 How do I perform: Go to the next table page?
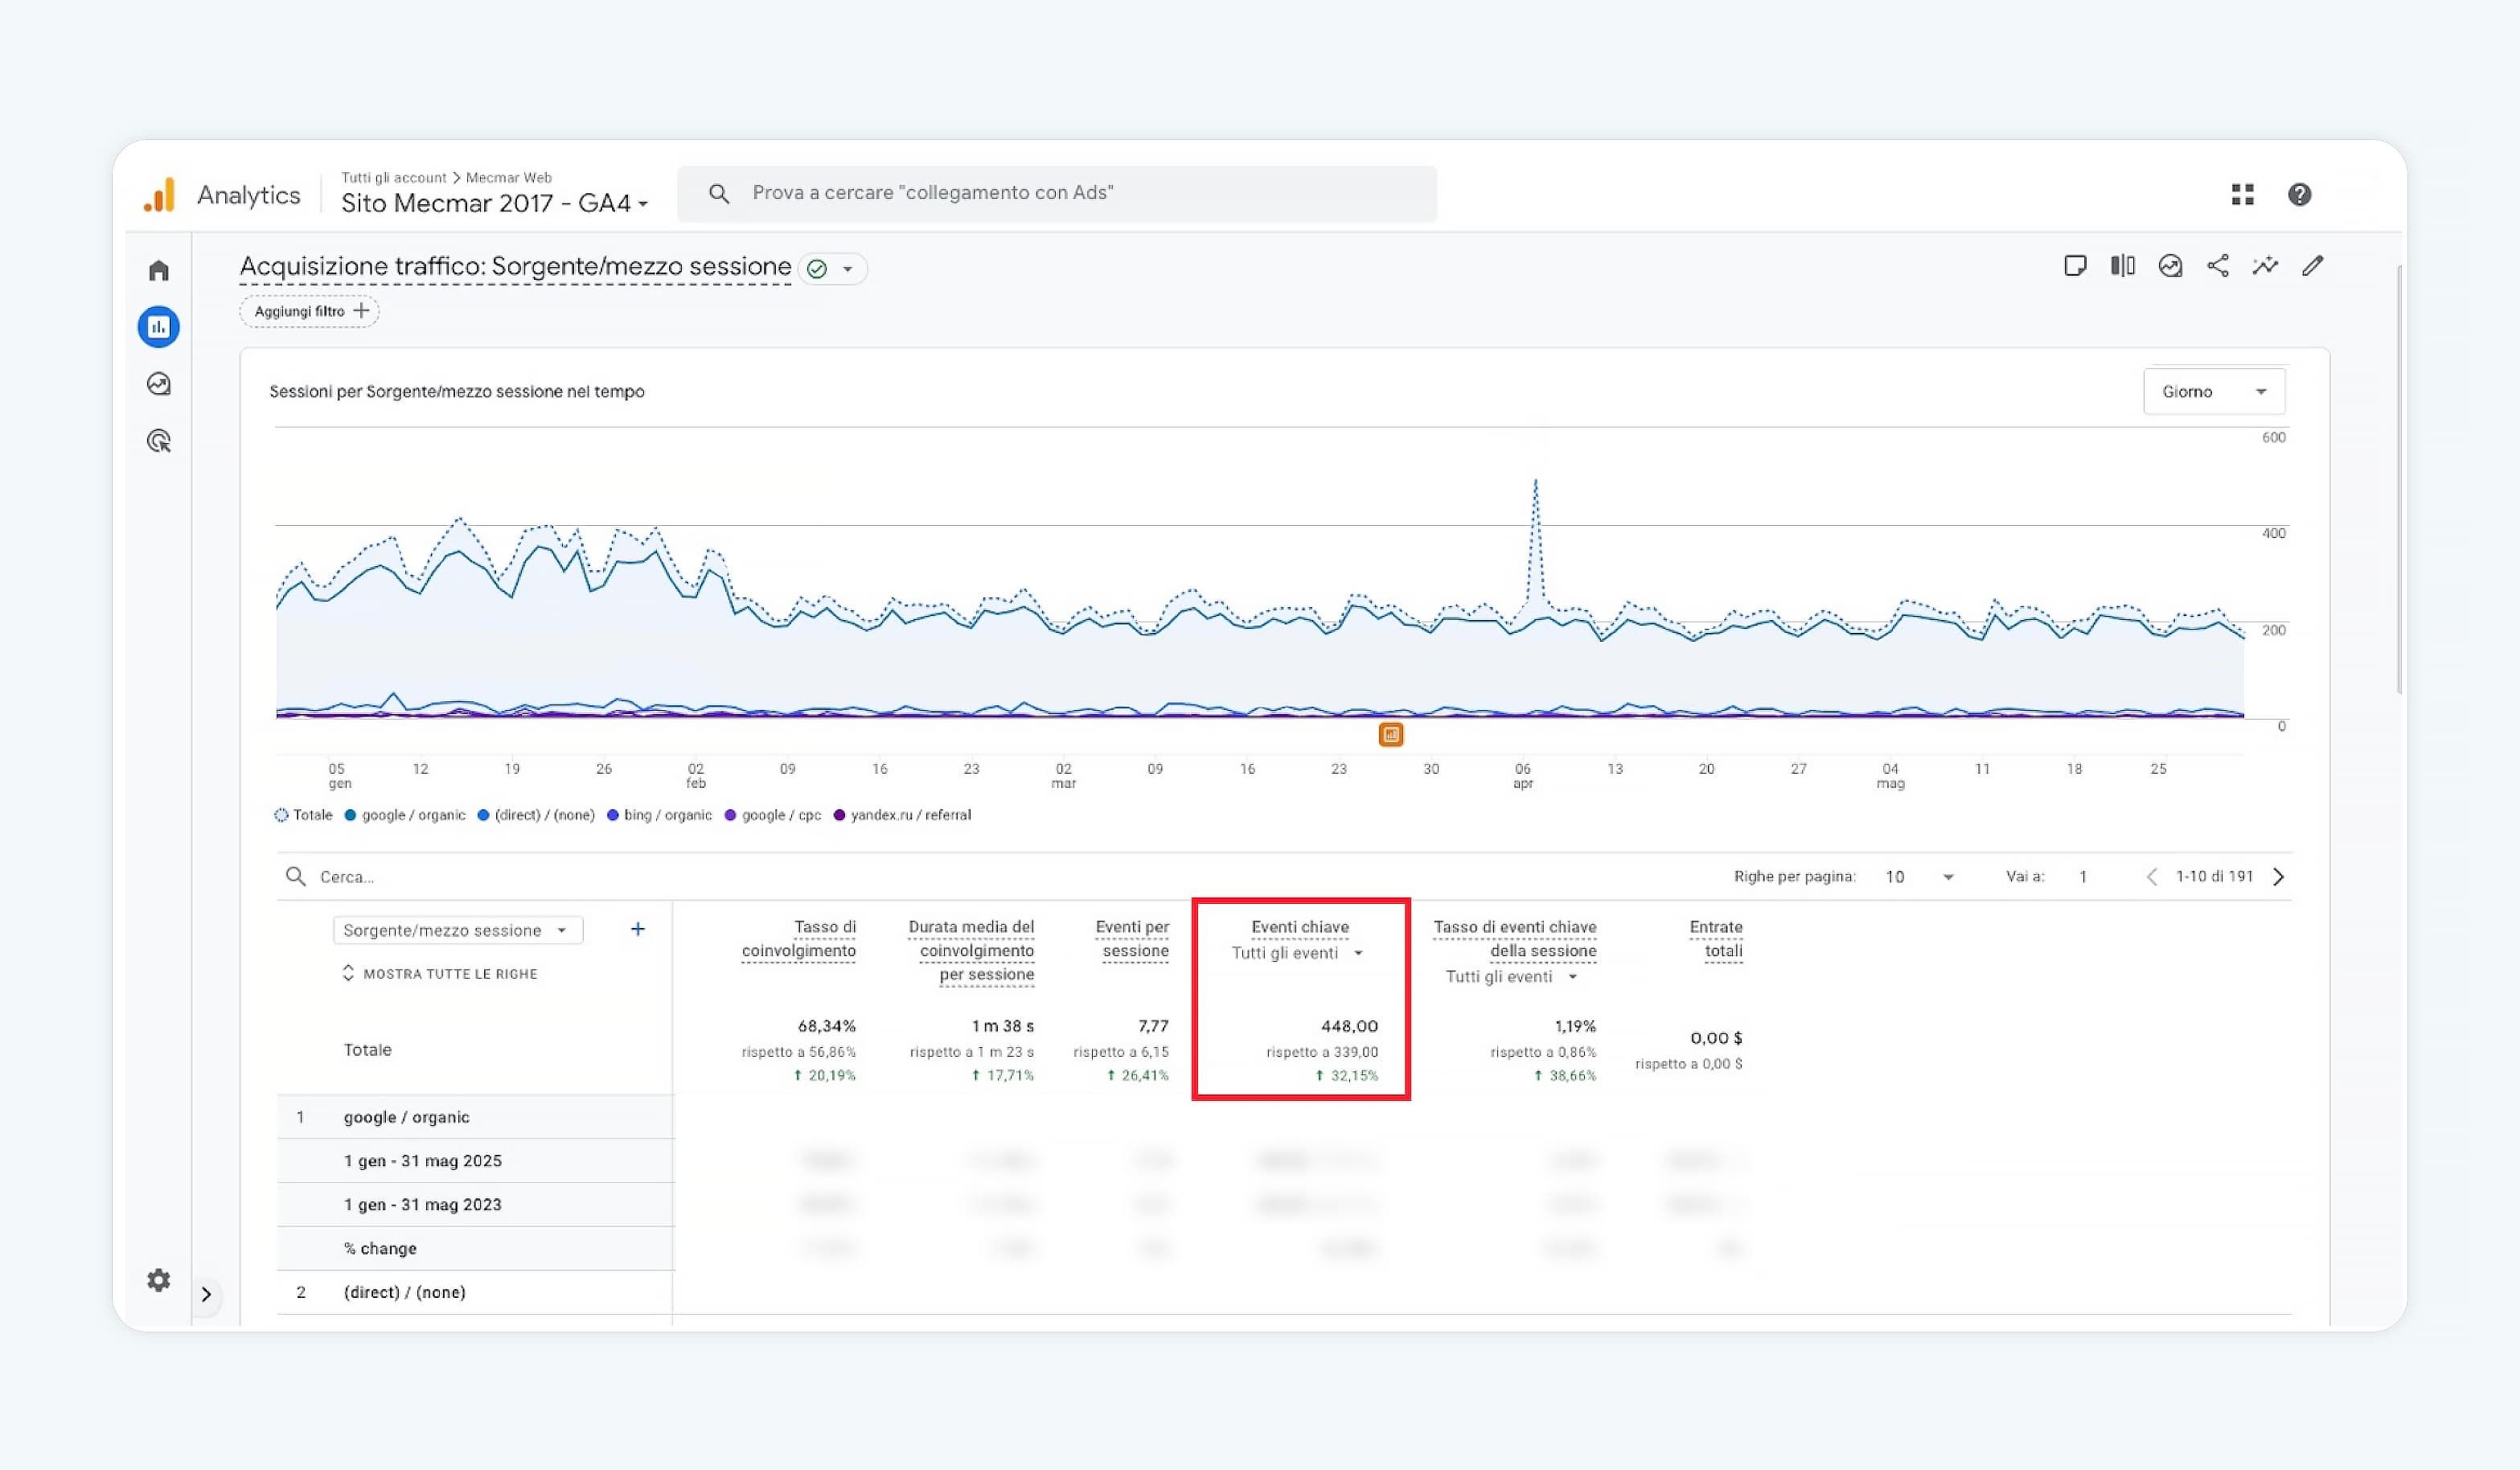pos(2279,877)
